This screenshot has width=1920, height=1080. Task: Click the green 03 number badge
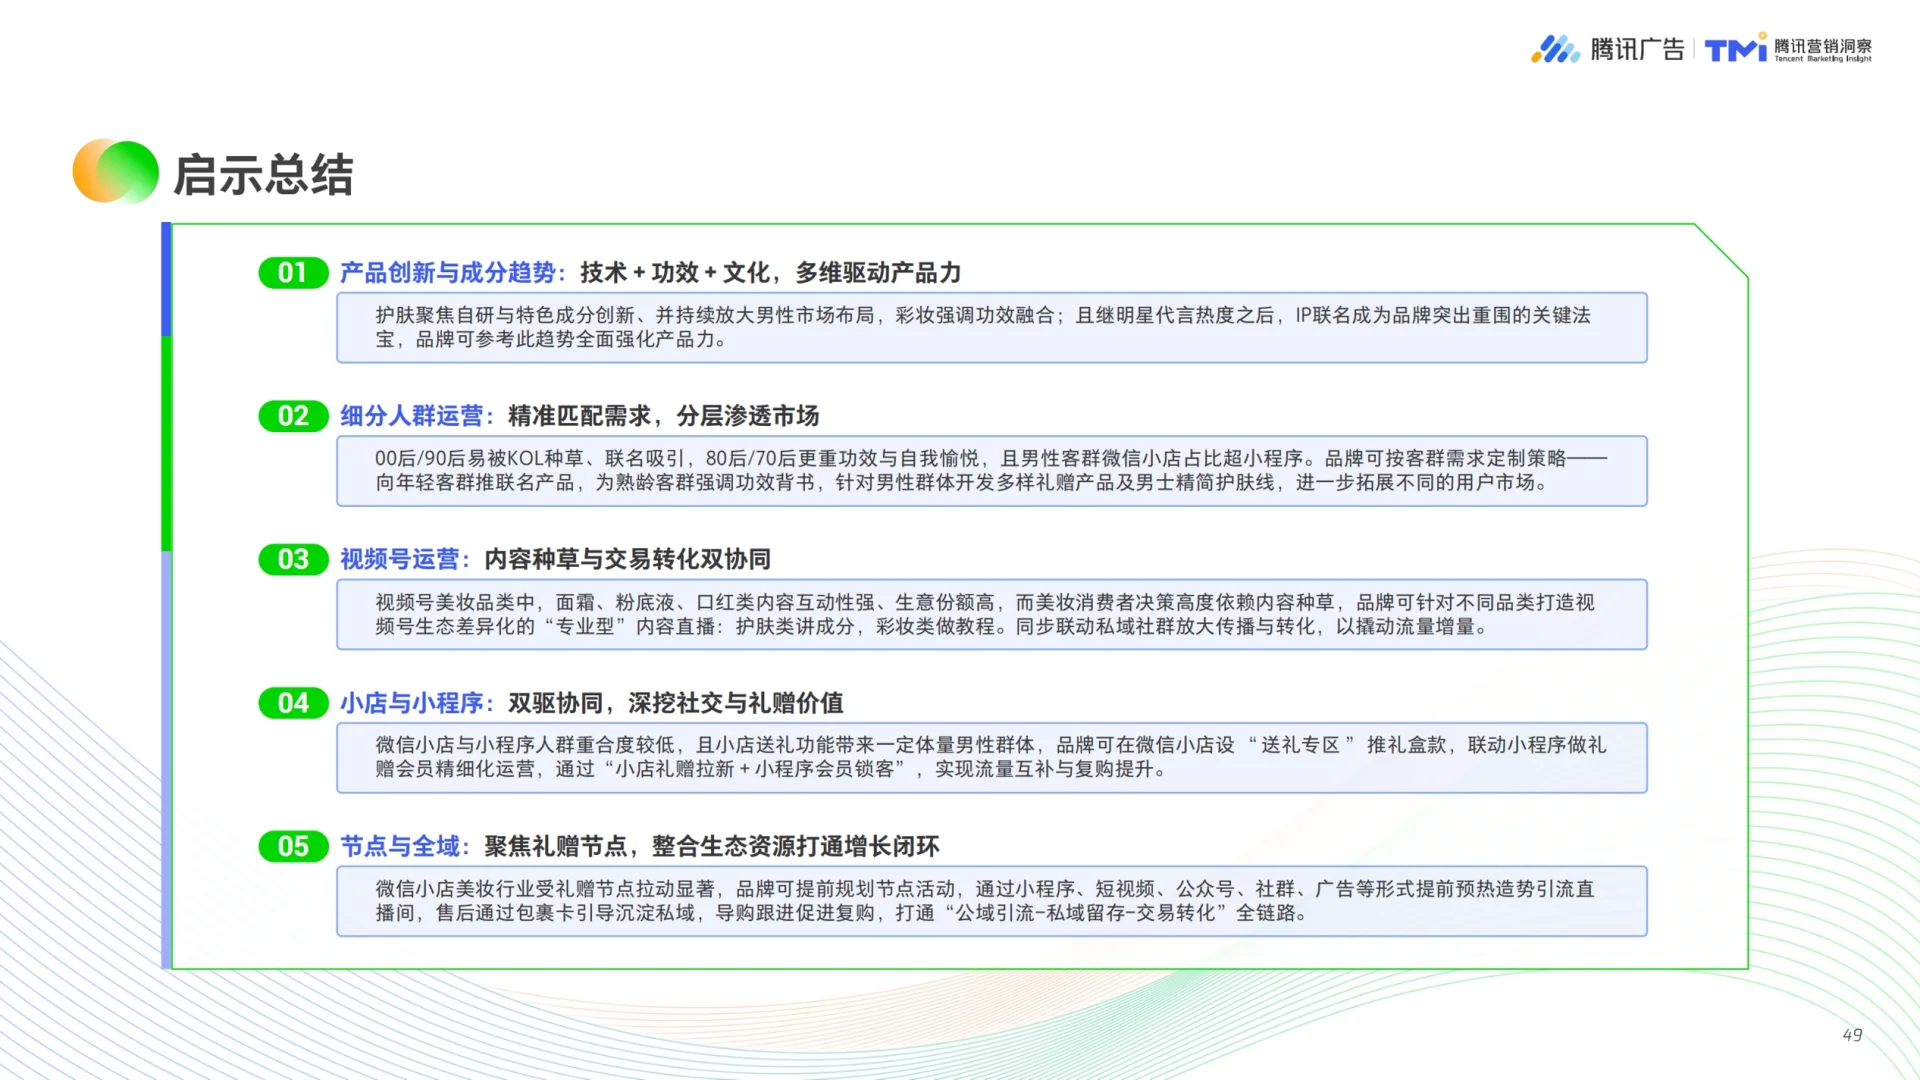293,559
